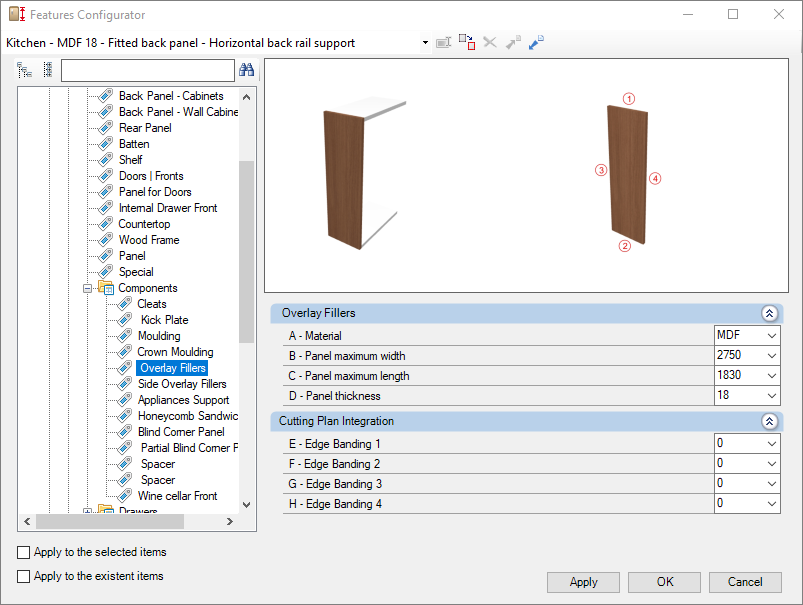The height and width of the screenshot is (605, 803).
Task: Click the tag icon next to Cleats
Action: pyautogui.click(x=124, y=304)
